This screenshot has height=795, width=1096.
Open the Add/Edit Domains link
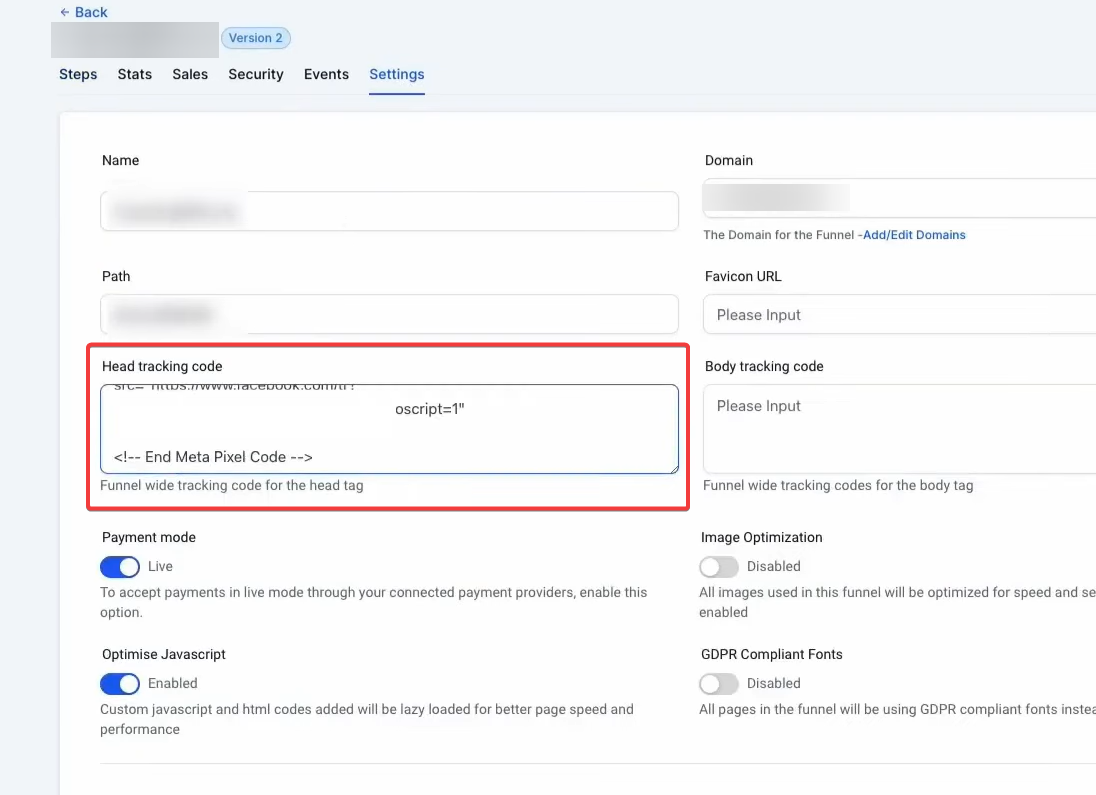click(x=916, y=235)
